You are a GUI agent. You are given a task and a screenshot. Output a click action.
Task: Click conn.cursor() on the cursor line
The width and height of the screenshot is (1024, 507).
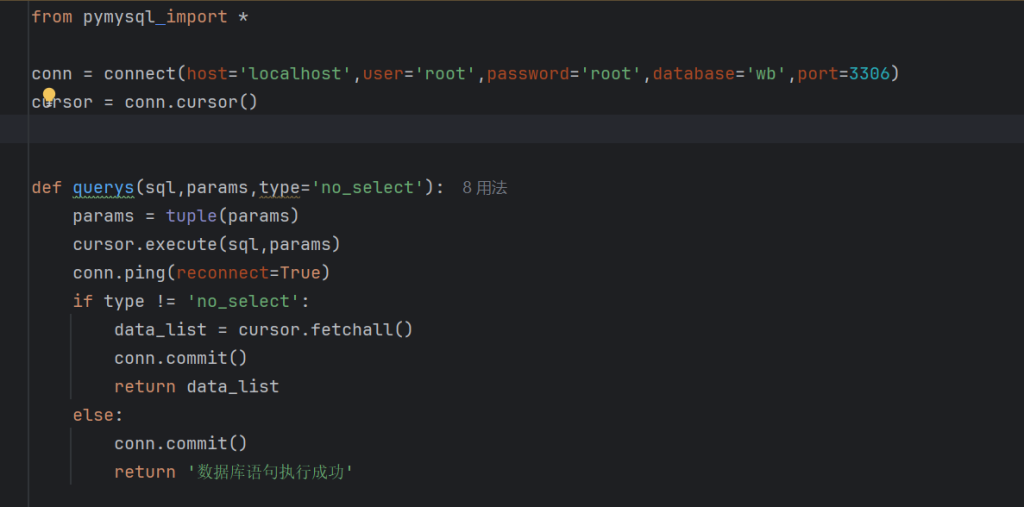click(191, 101)
